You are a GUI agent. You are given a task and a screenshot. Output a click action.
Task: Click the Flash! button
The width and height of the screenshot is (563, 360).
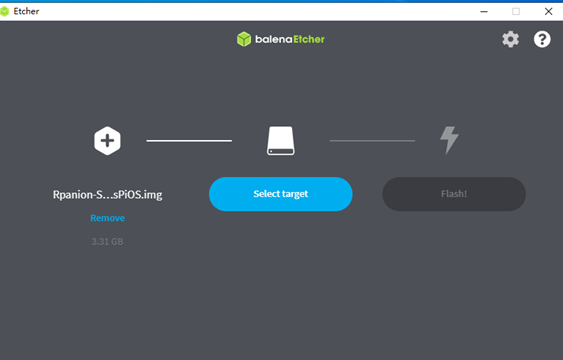pos(454,194)
